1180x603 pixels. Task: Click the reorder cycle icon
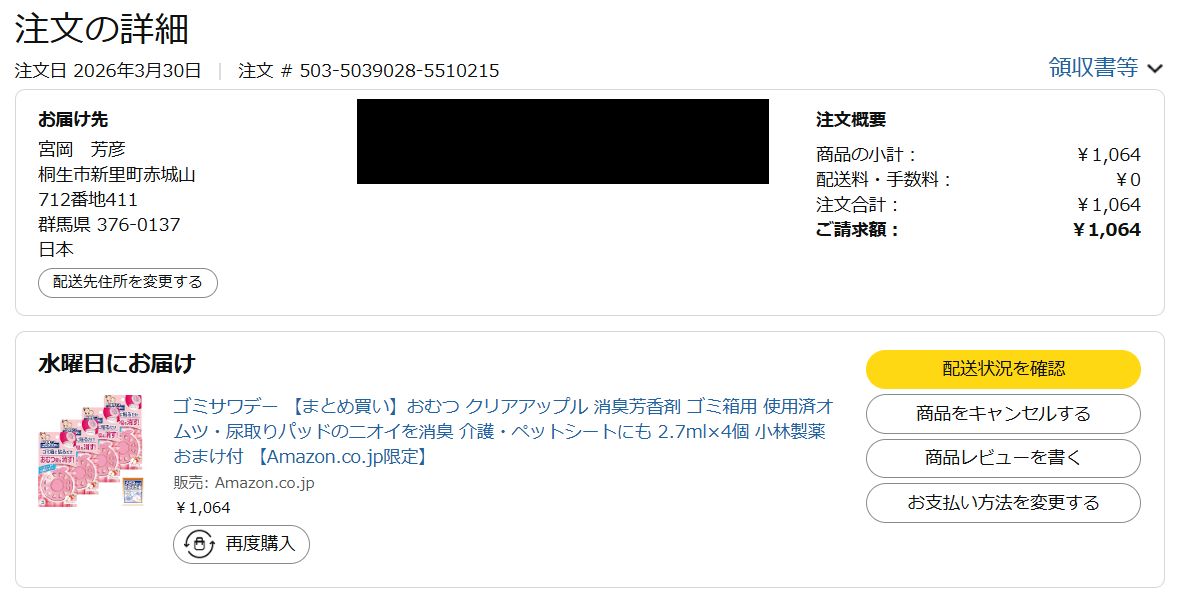(x=199, y=544)
